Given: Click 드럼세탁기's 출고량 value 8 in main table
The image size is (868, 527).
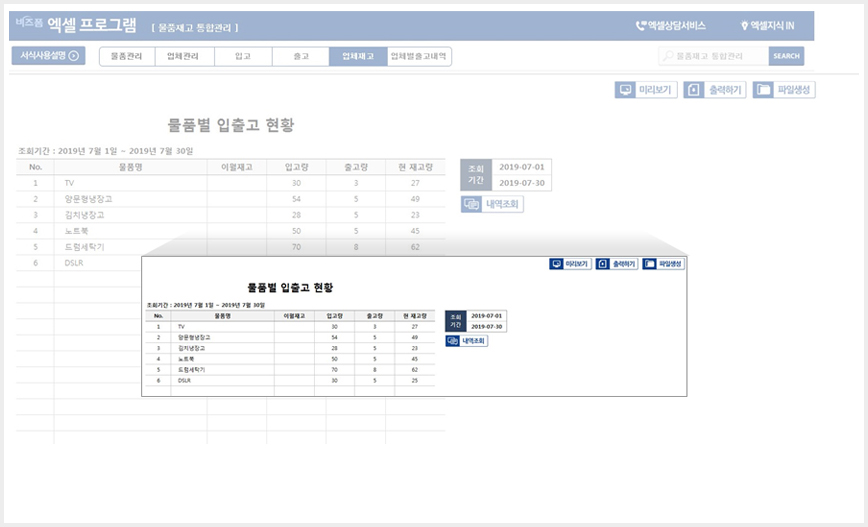Looking at the screenshot, I should coord(356,247).
